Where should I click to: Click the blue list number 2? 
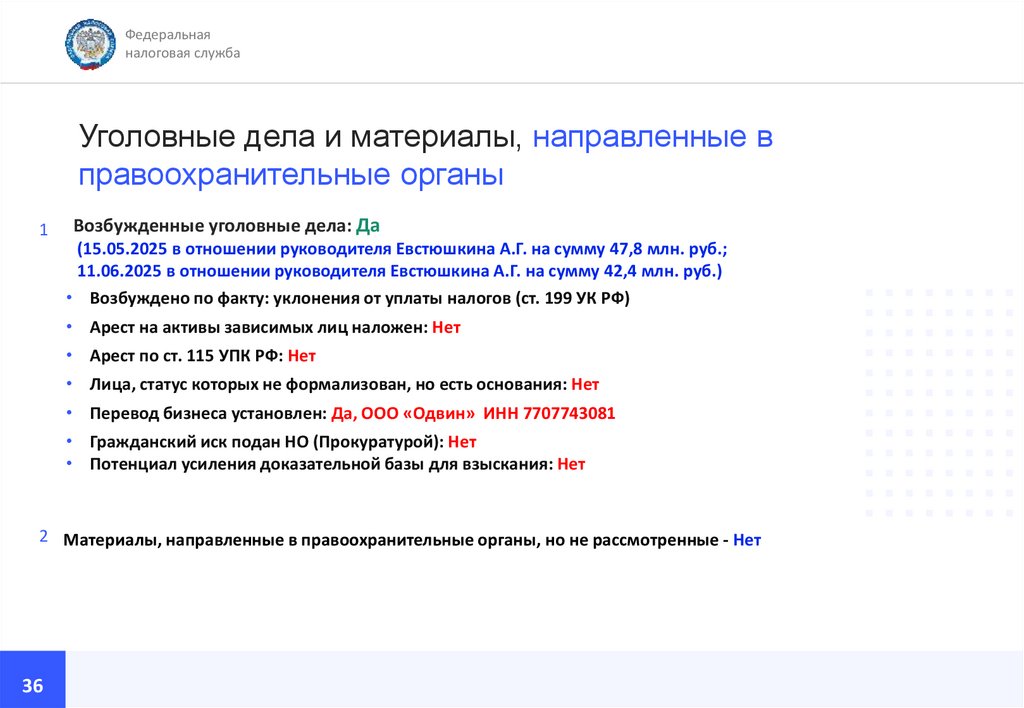[x=44, y=536]
